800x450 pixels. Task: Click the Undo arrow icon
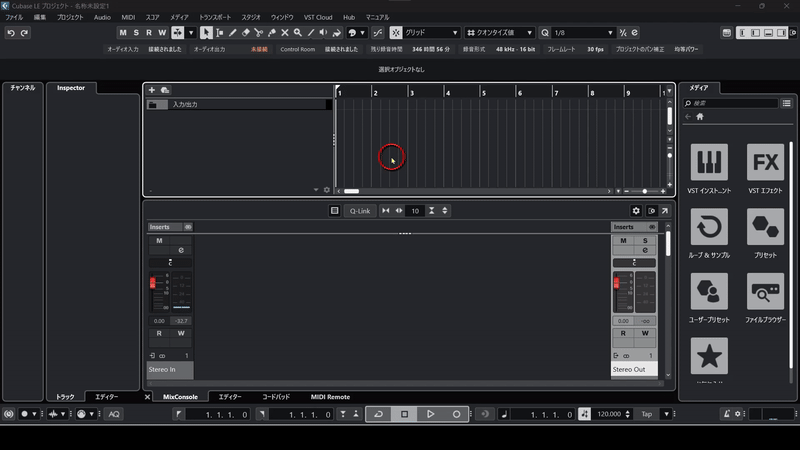[x=11, y=33]
